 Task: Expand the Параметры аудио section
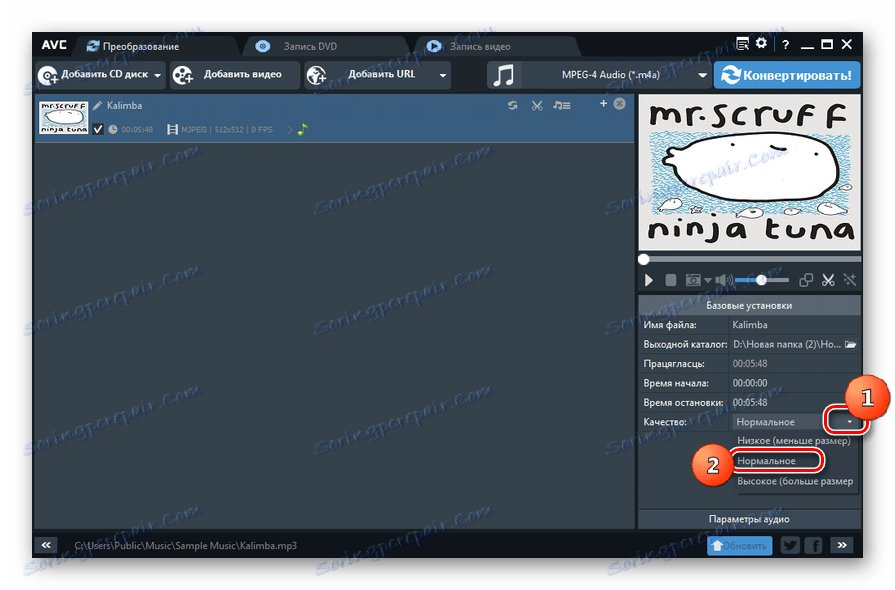749,519
